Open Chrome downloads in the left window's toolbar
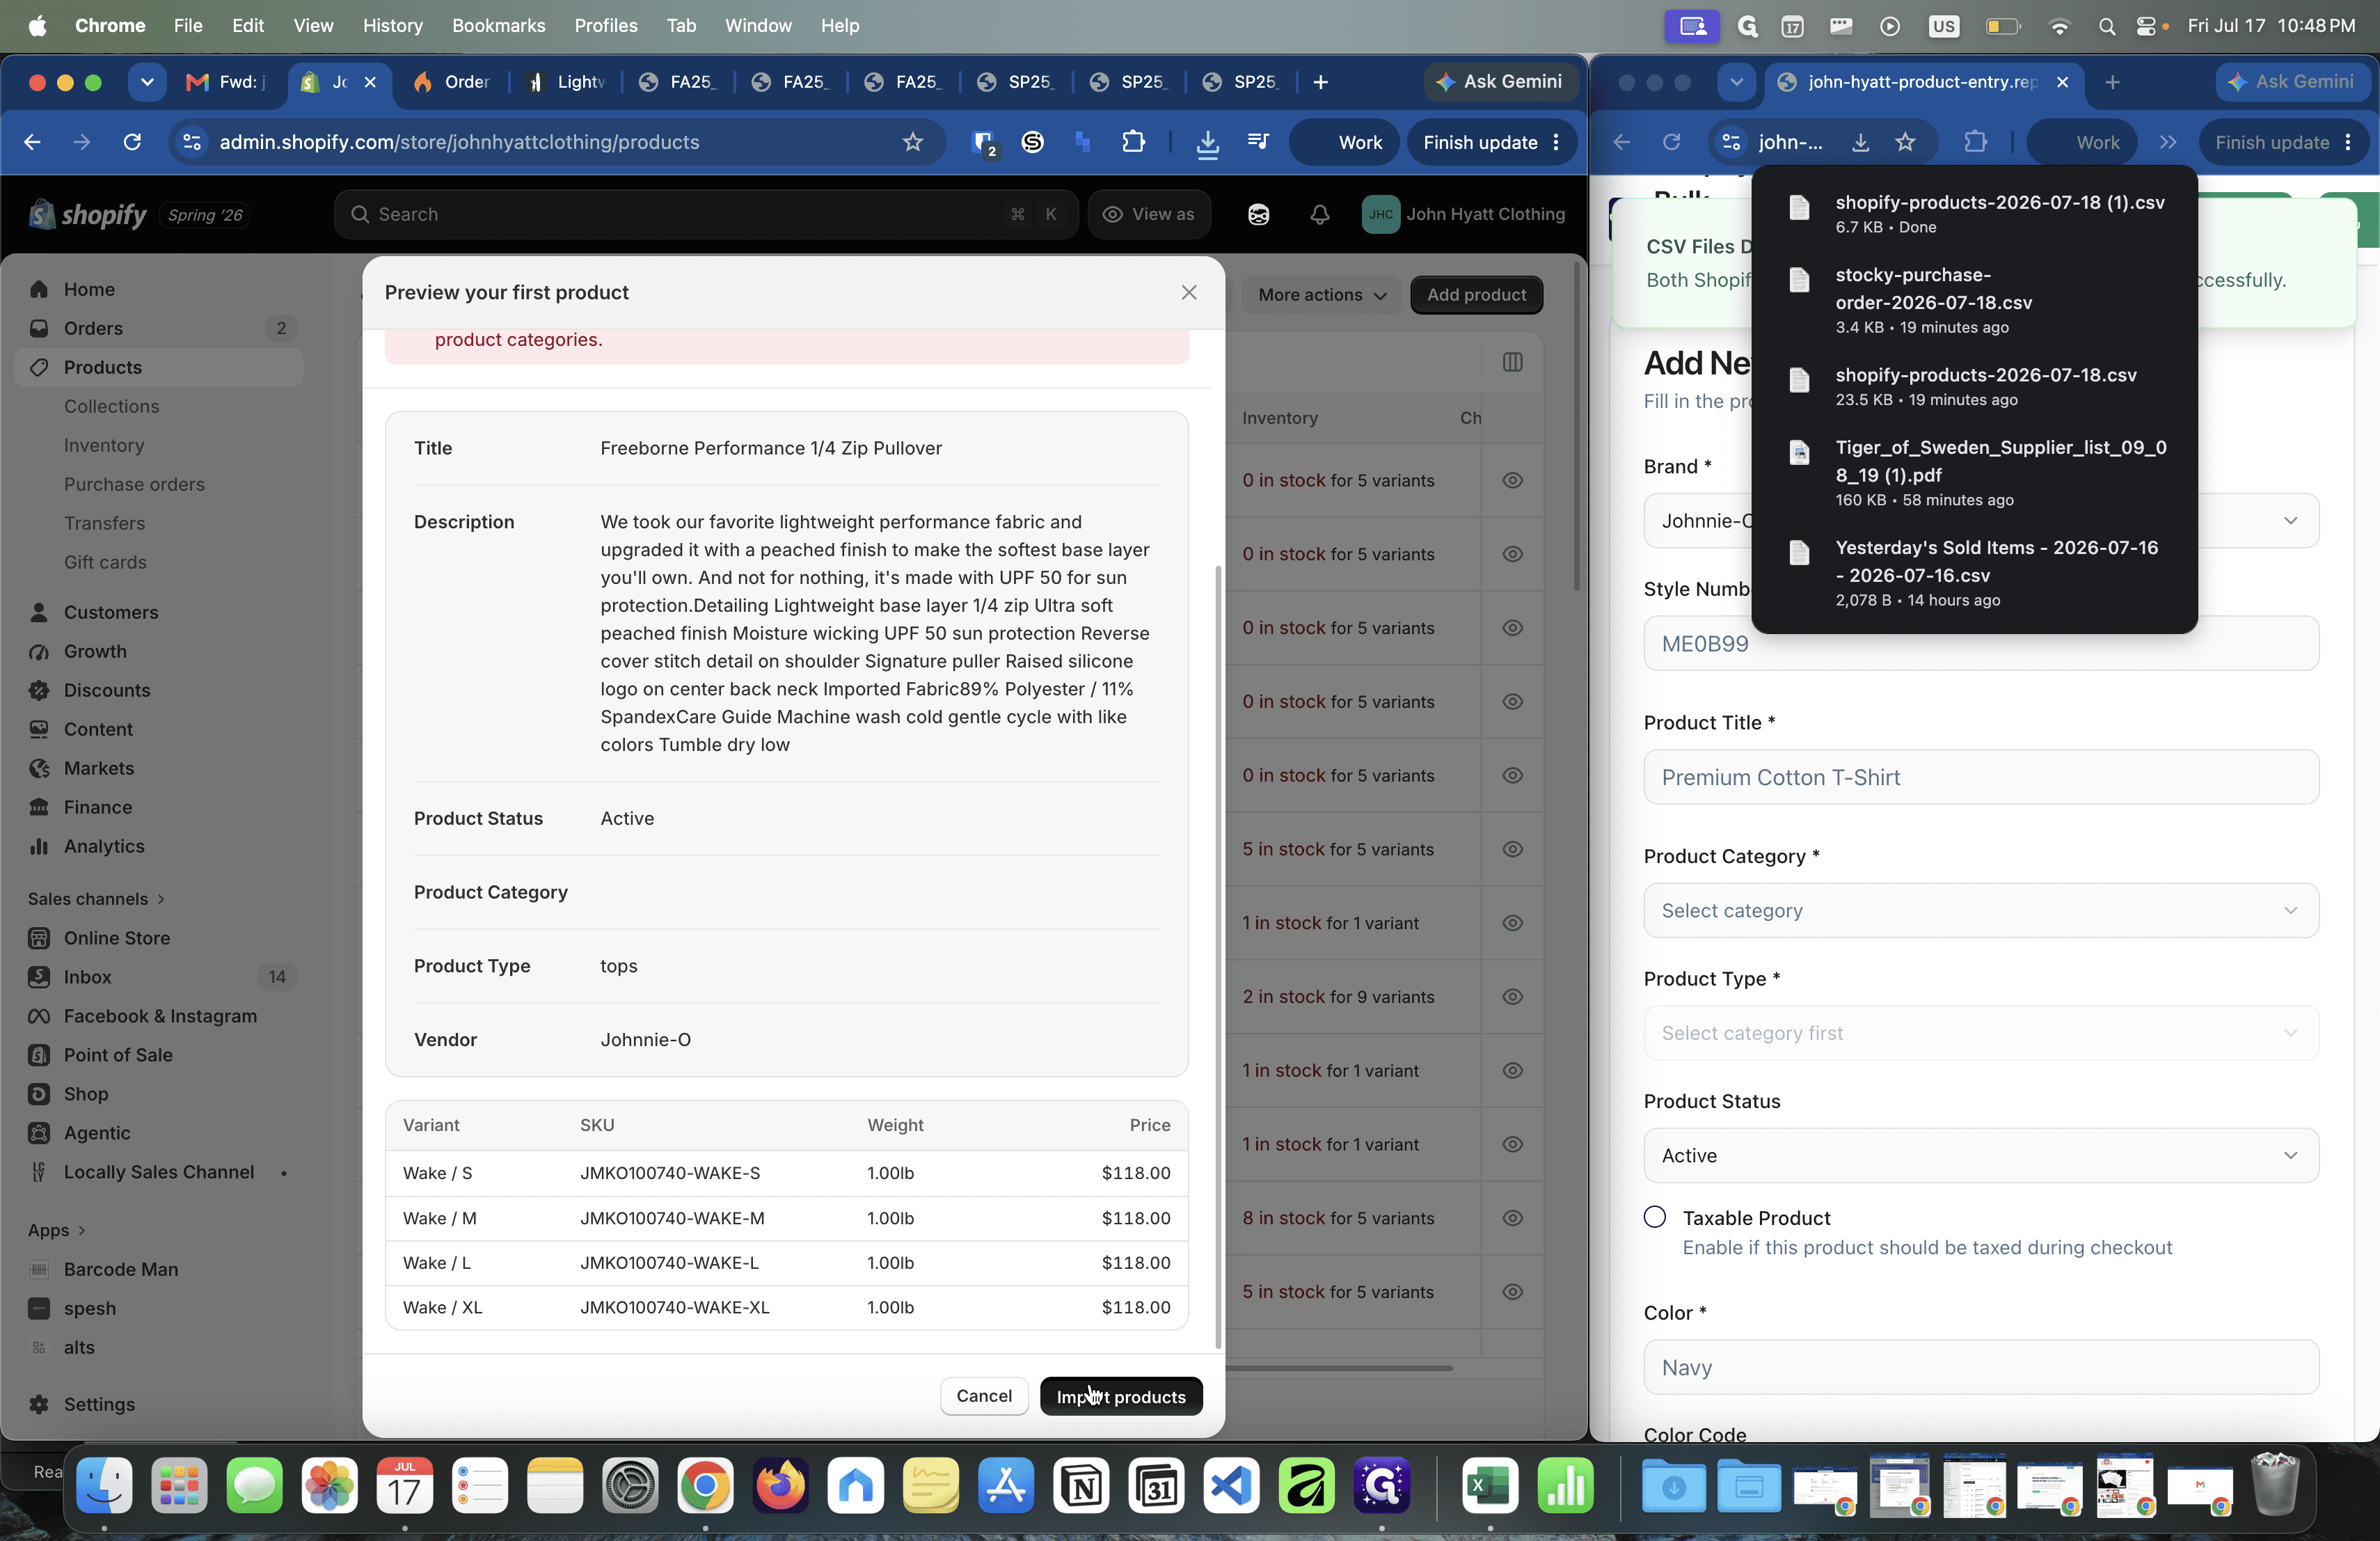The width and height of the screenshot is (2380, 1541). tap(1207, 142)
